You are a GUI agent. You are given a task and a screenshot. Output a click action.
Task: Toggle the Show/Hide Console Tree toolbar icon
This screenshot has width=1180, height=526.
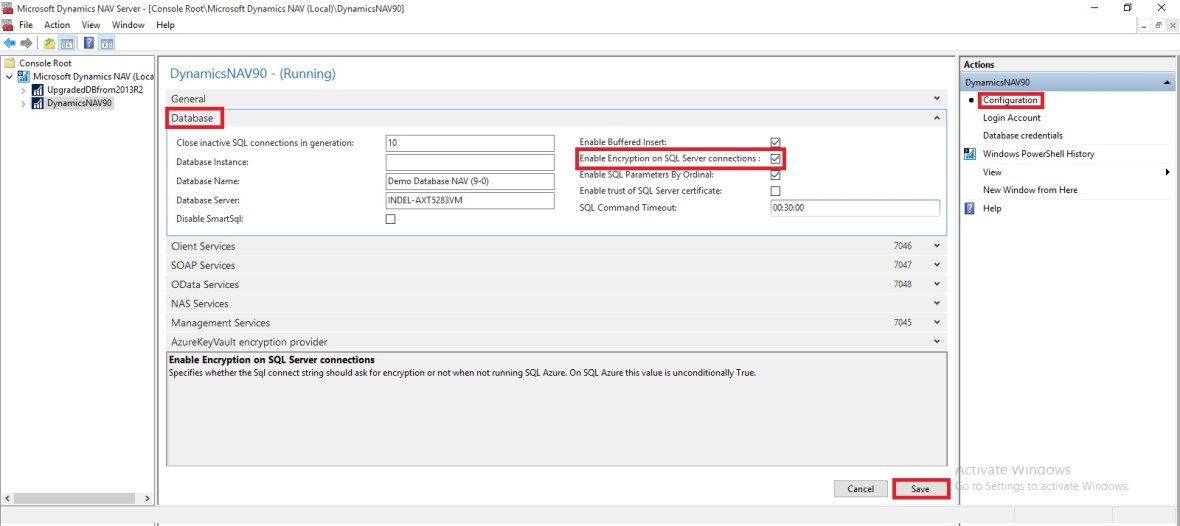(x=66, y=43)
